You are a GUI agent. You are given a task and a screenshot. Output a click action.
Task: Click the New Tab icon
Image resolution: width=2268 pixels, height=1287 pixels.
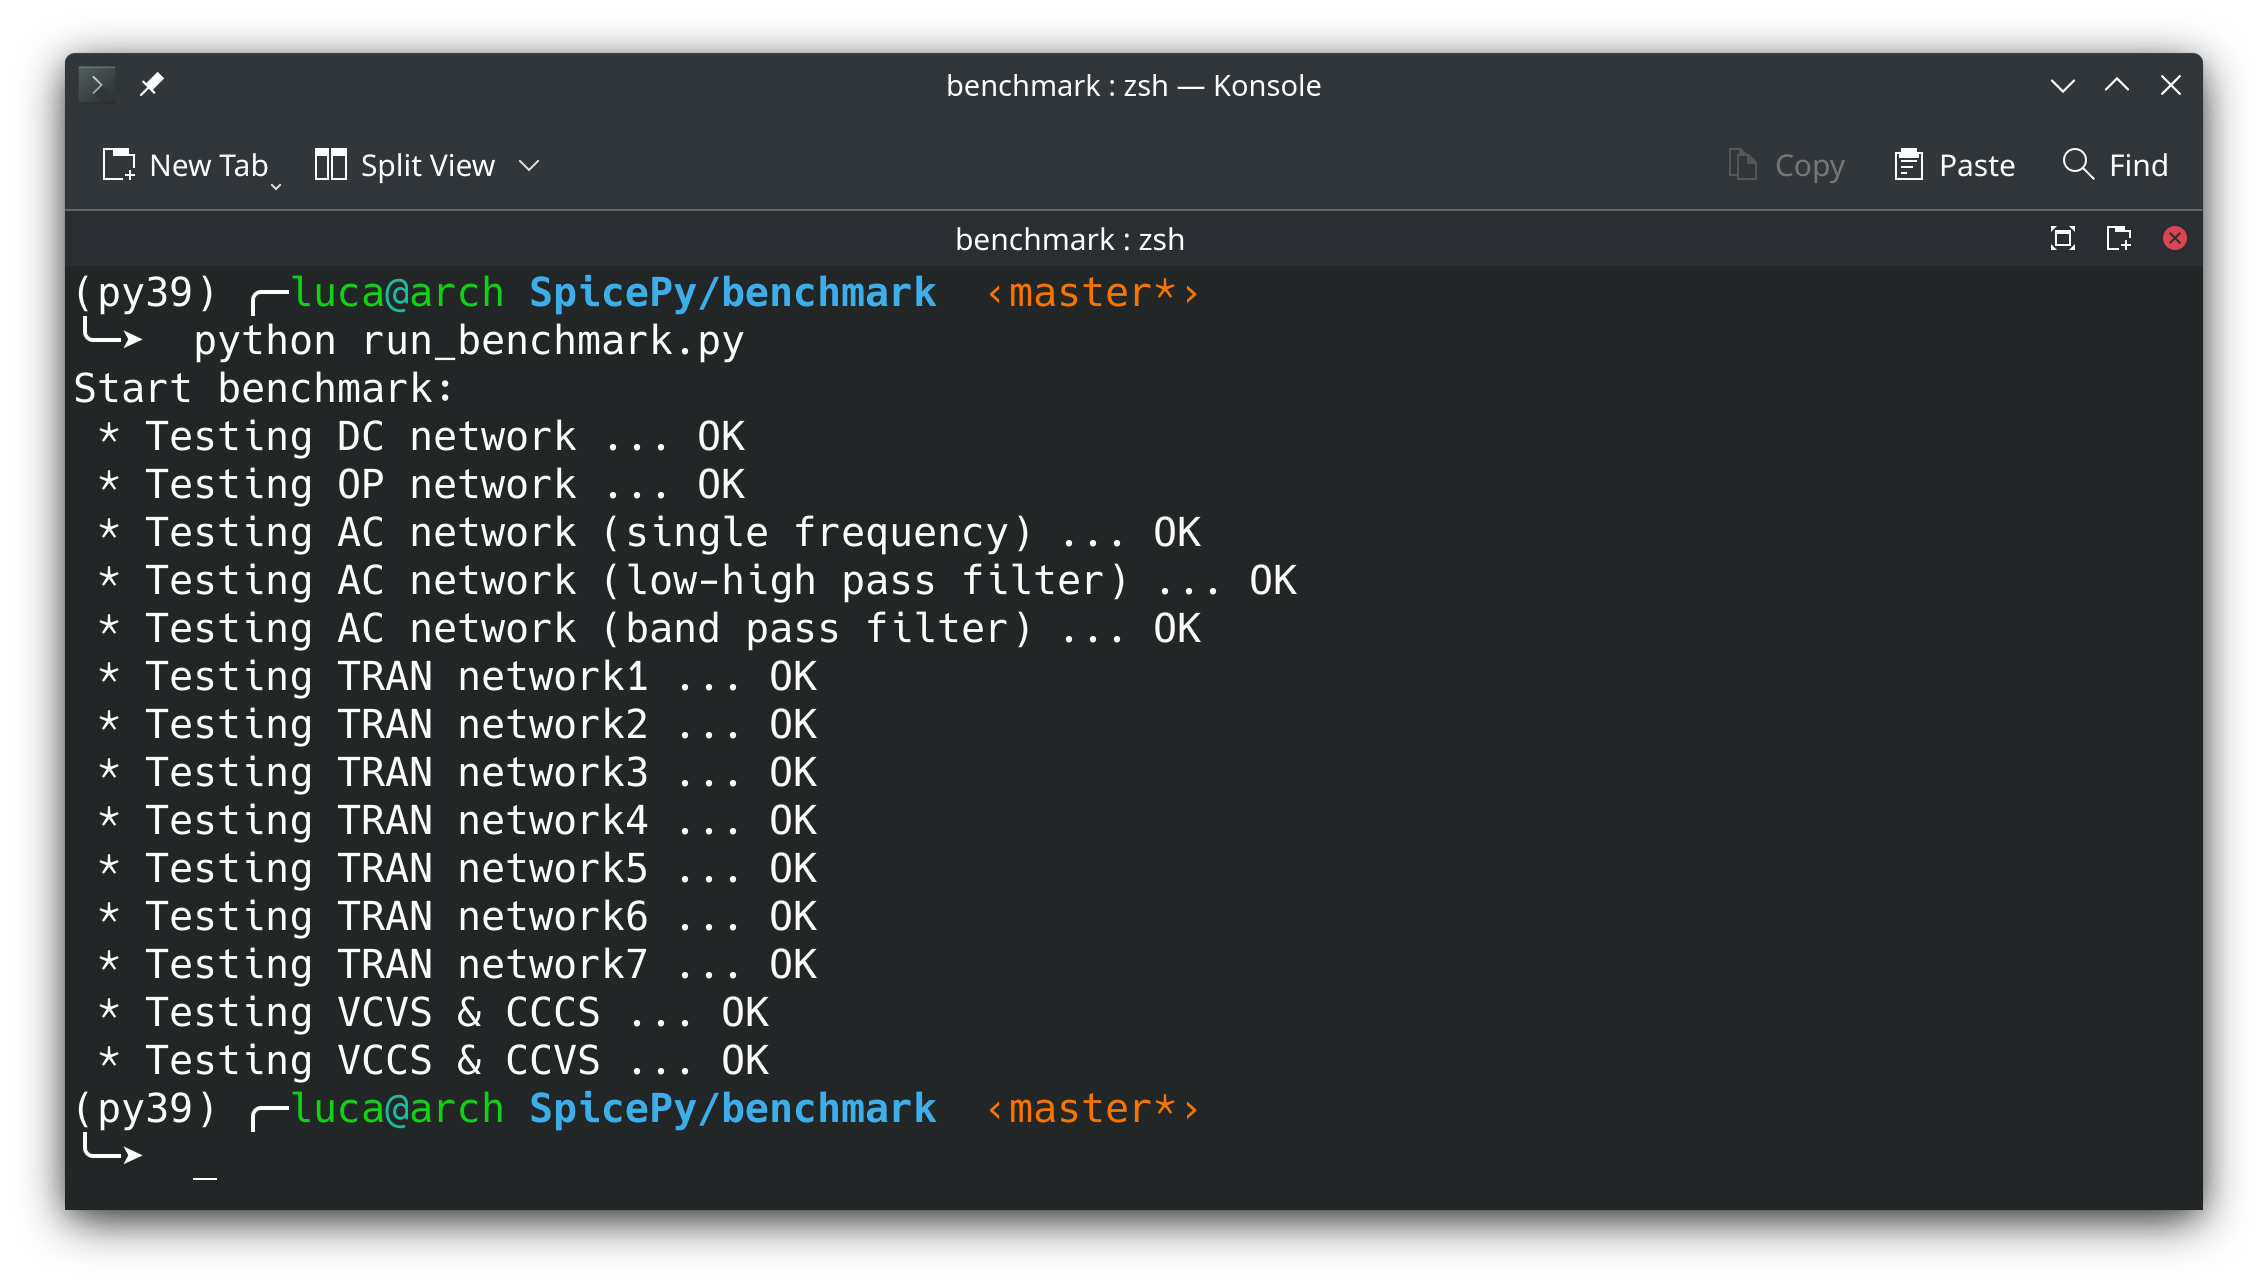119,165
